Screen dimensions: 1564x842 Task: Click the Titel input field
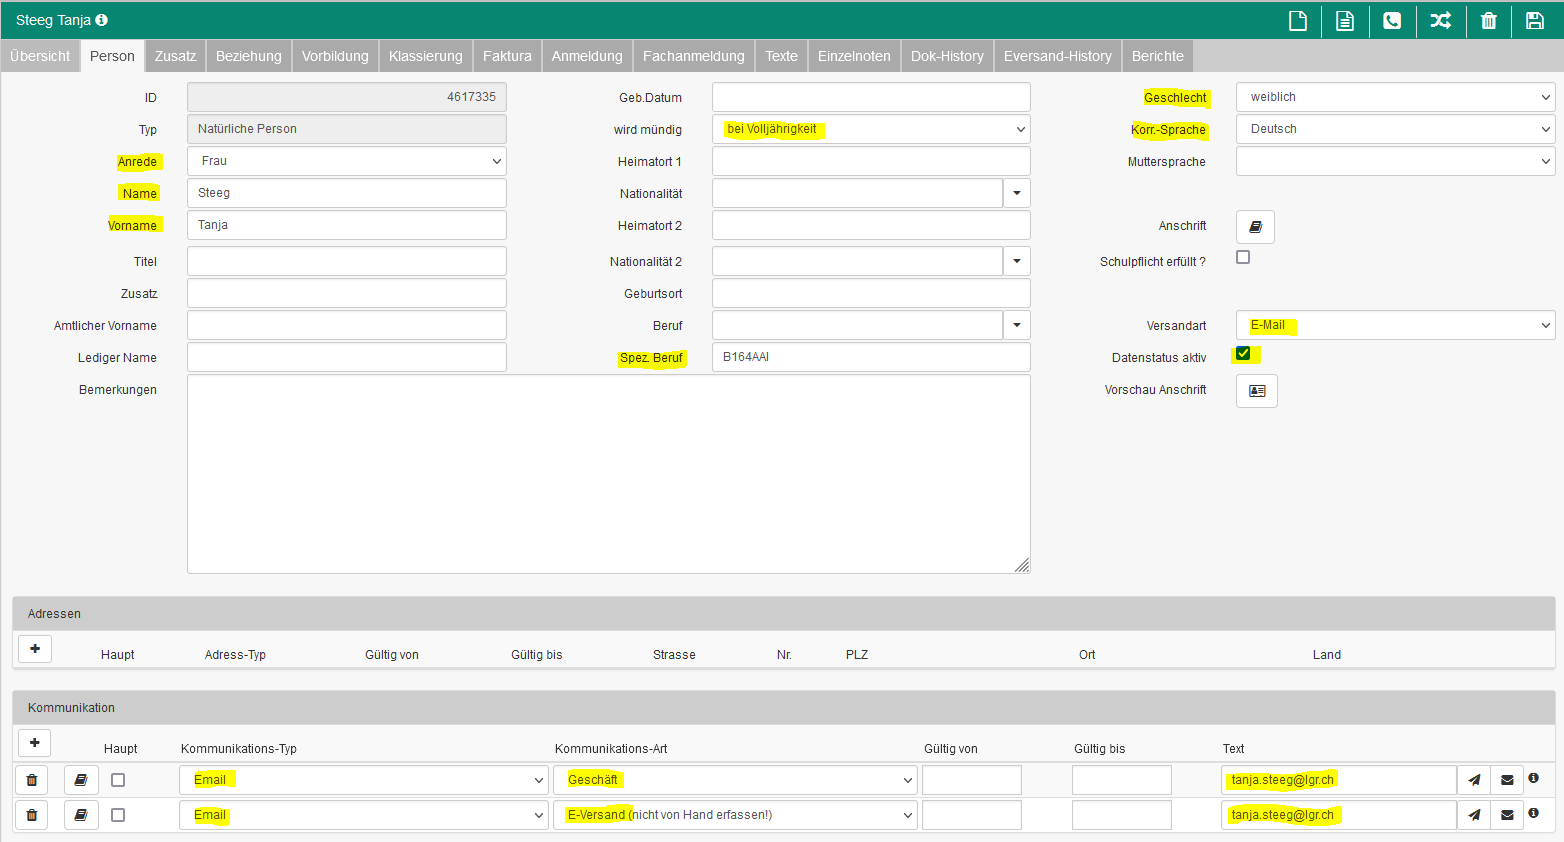click(x=347, y=261)
